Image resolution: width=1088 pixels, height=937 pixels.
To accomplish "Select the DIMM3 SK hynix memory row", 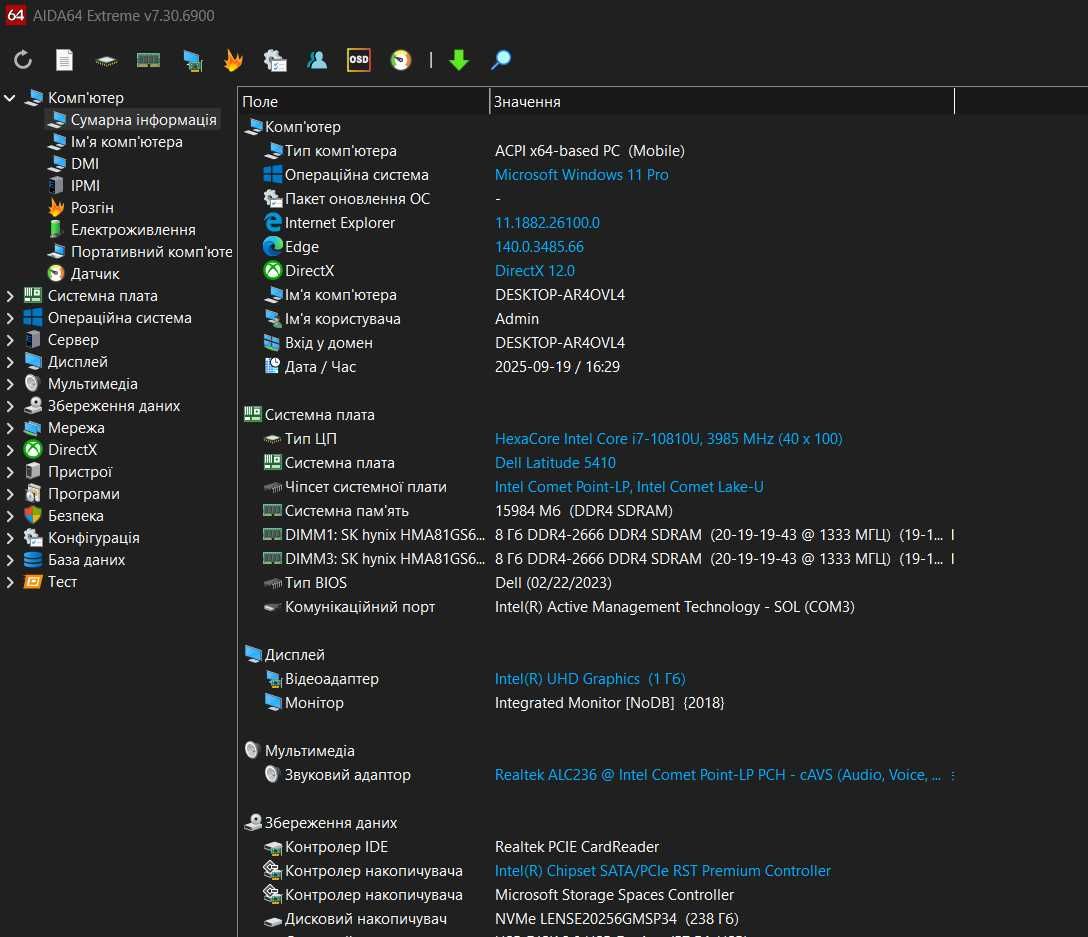I will 597,559.
